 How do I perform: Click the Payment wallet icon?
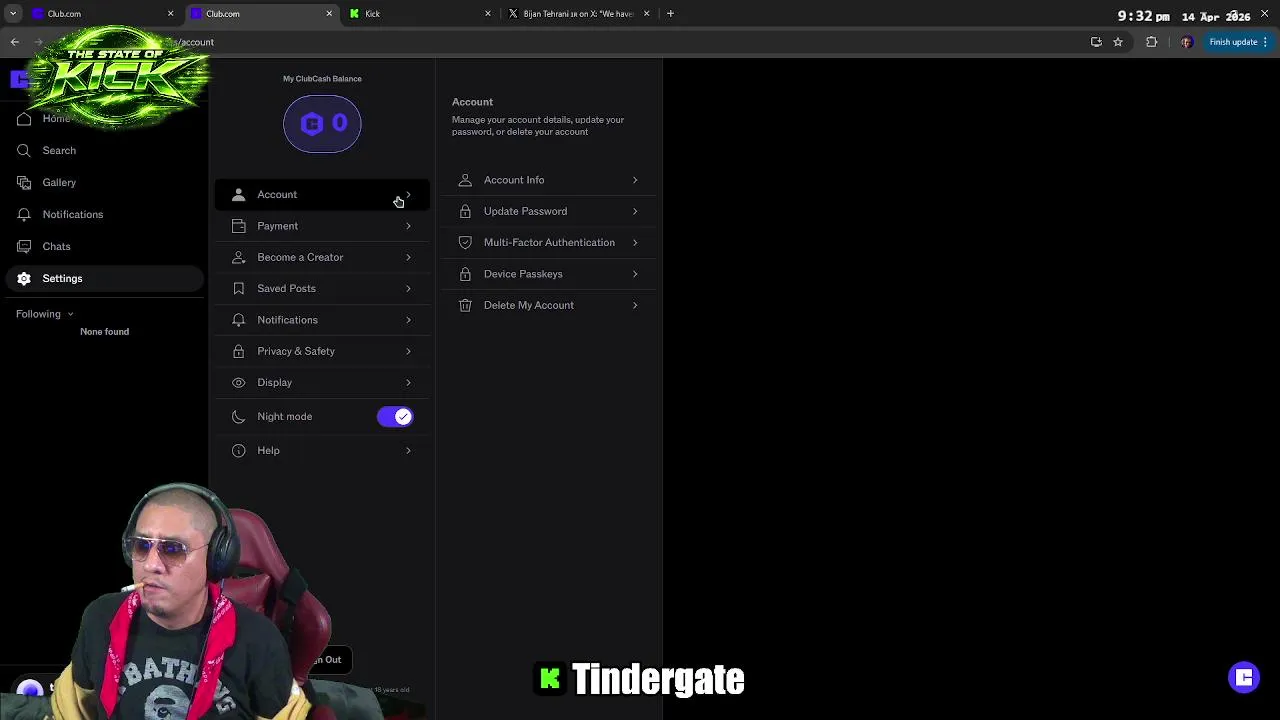(x=238, y=226)
